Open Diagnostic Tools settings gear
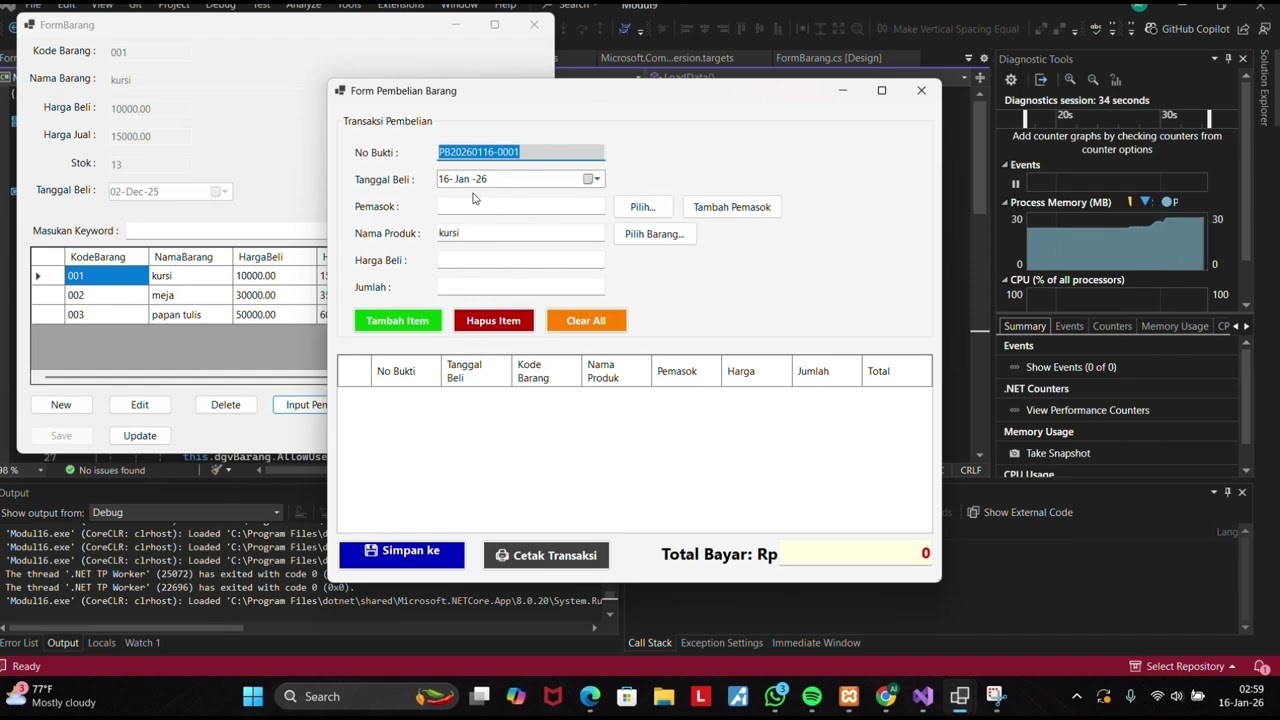Viewport: 1280px width, 720px height. [1011, 80]
